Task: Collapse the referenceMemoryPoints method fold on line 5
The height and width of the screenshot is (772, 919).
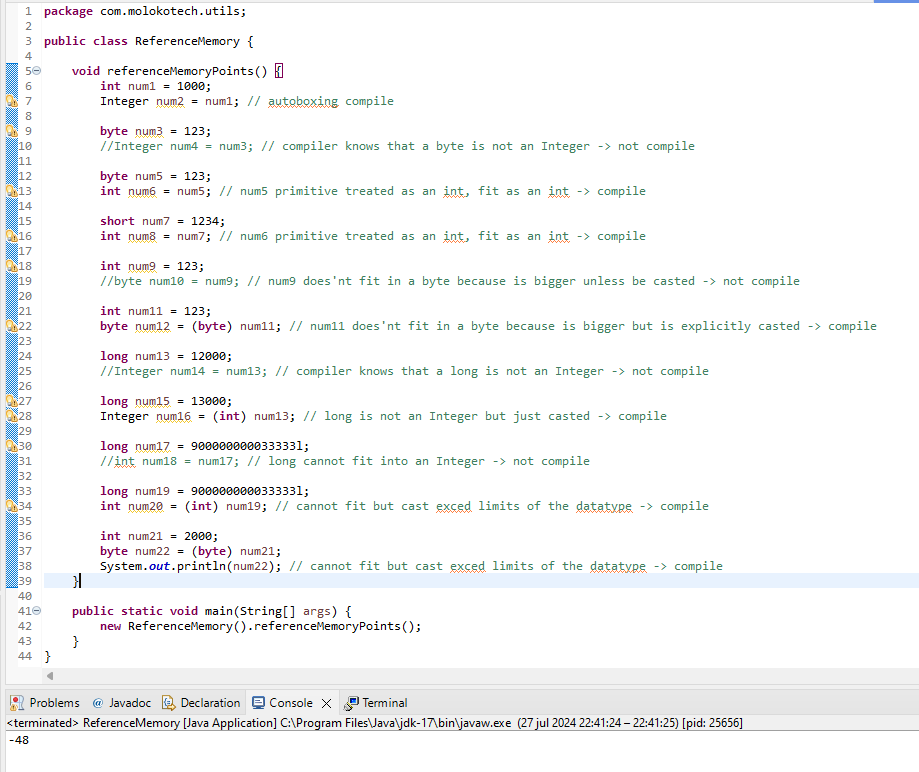Action: (x=37, y=72)
